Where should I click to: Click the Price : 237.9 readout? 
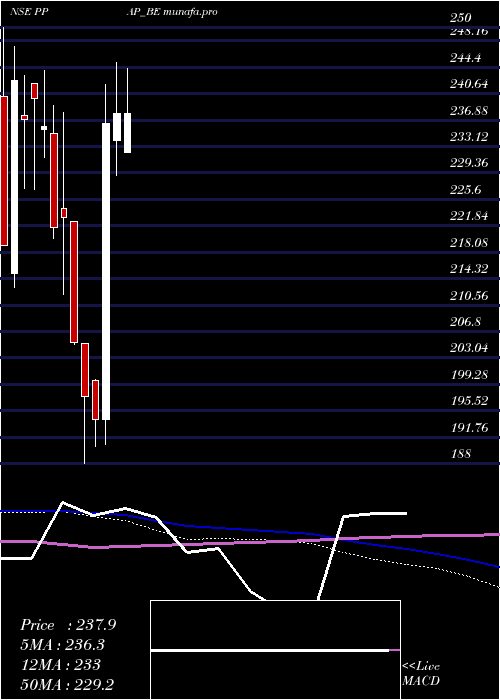68,625
